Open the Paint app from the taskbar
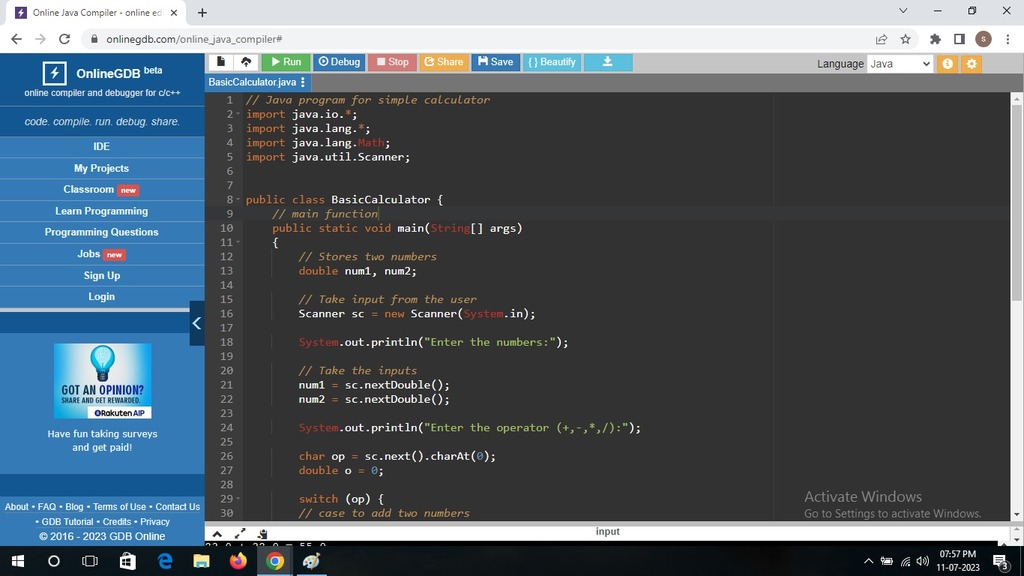The image size is (1024, 576). point(312,561)
